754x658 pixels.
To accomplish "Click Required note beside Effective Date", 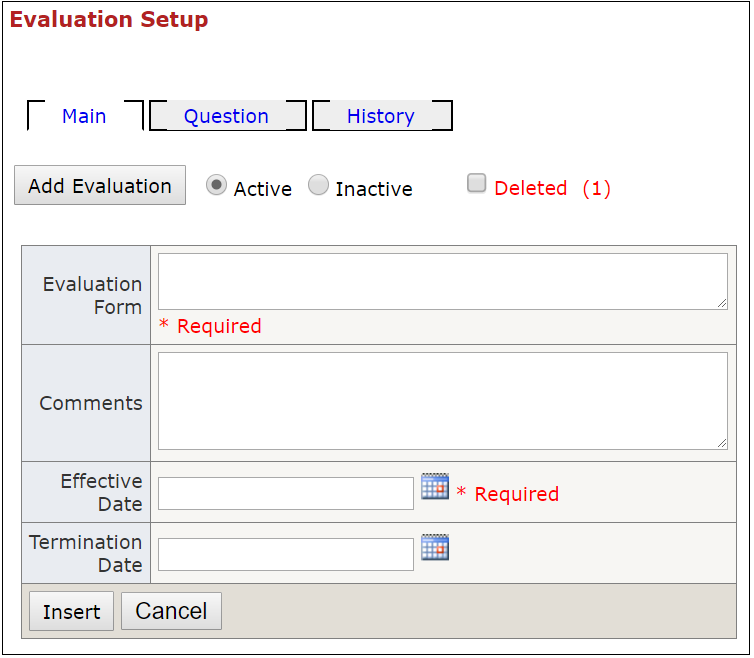I will click(x=508, y=494).
